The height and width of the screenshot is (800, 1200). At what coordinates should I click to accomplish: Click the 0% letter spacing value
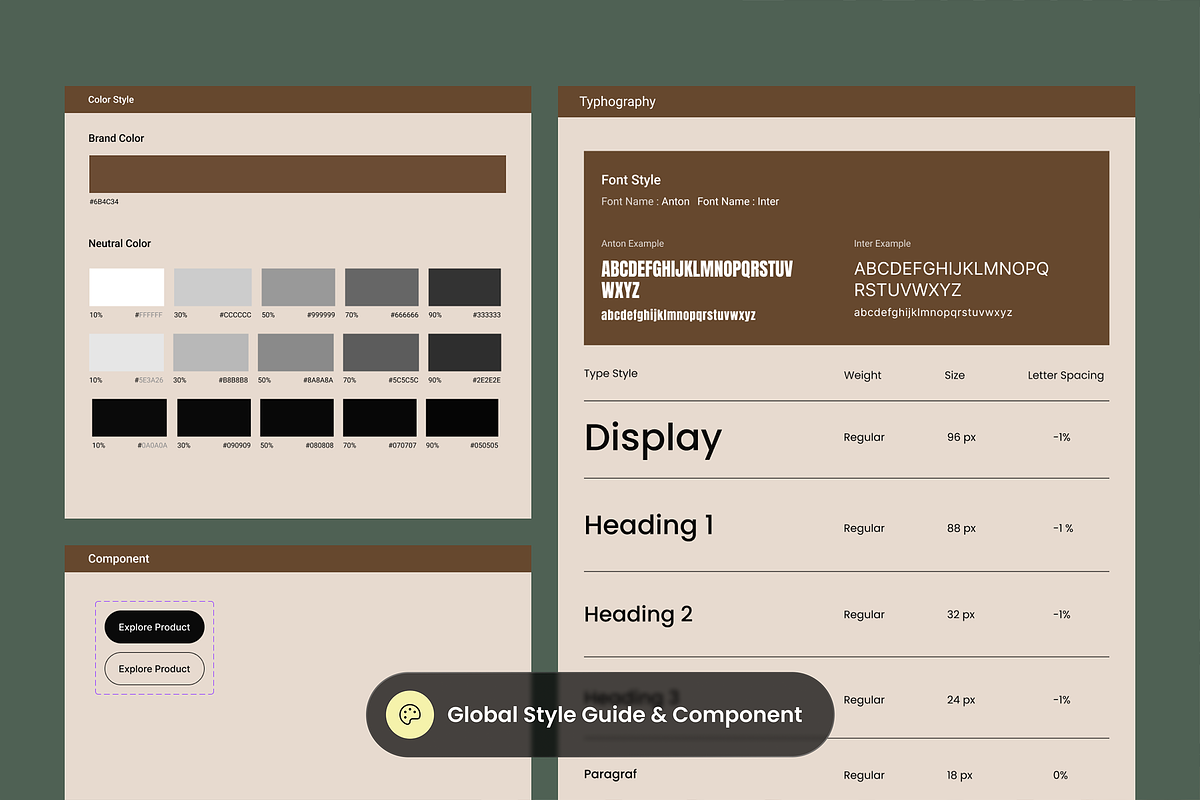coord(1060,775)
